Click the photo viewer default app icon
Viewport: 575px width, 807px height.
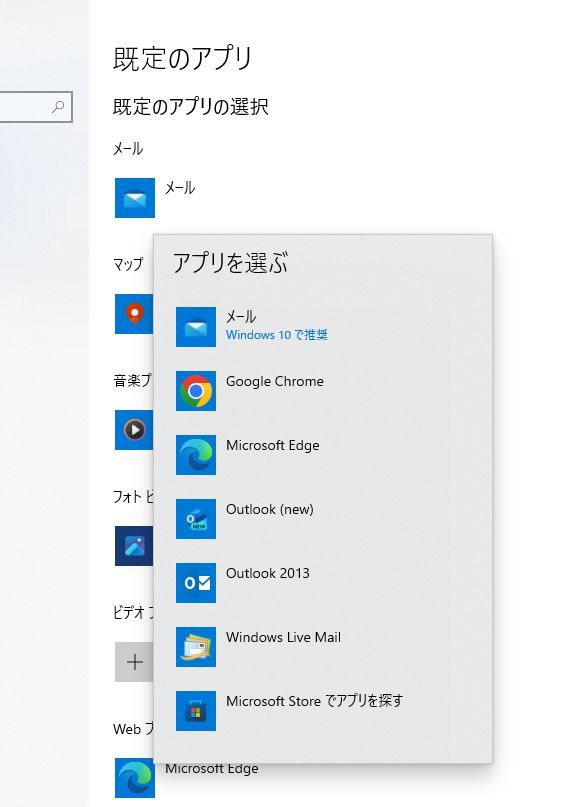tap(134, 546)
